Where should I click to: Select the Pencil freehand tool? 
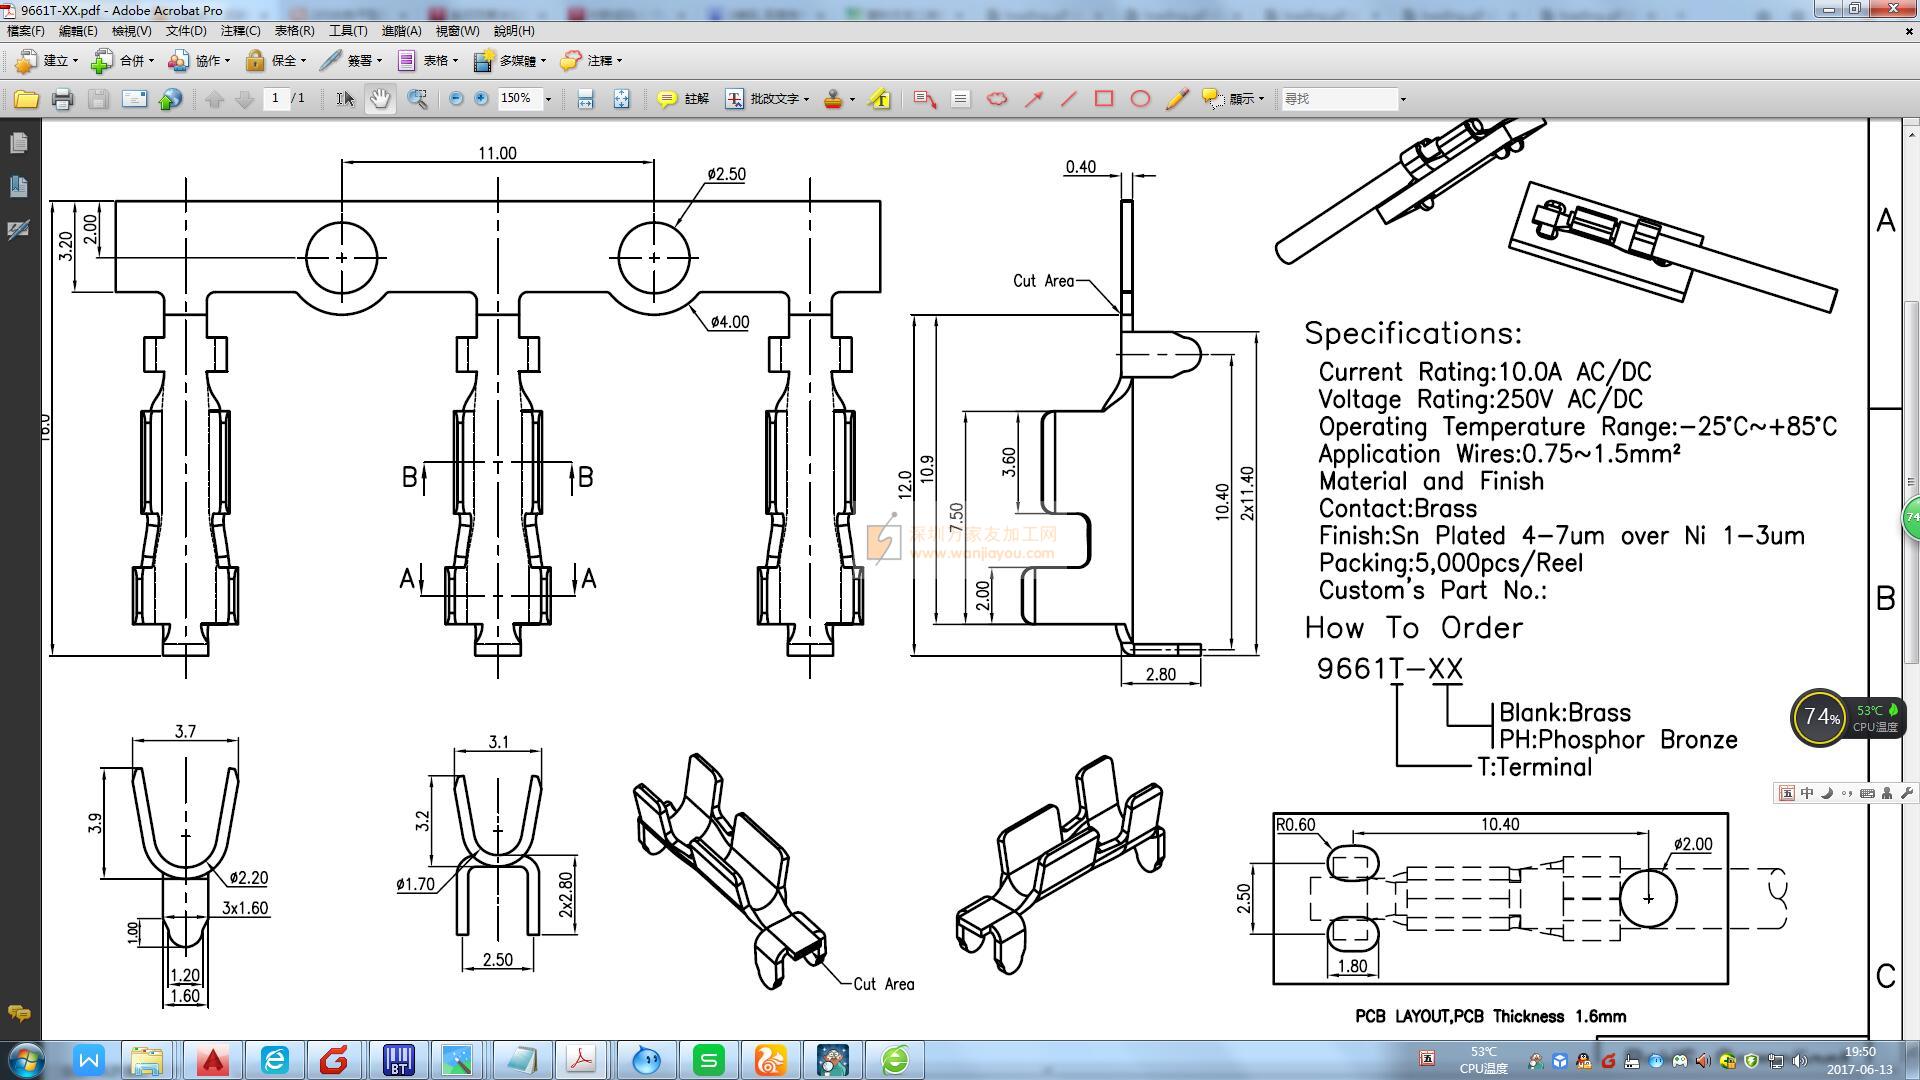pyautogui.click(x=1177, y=99)
